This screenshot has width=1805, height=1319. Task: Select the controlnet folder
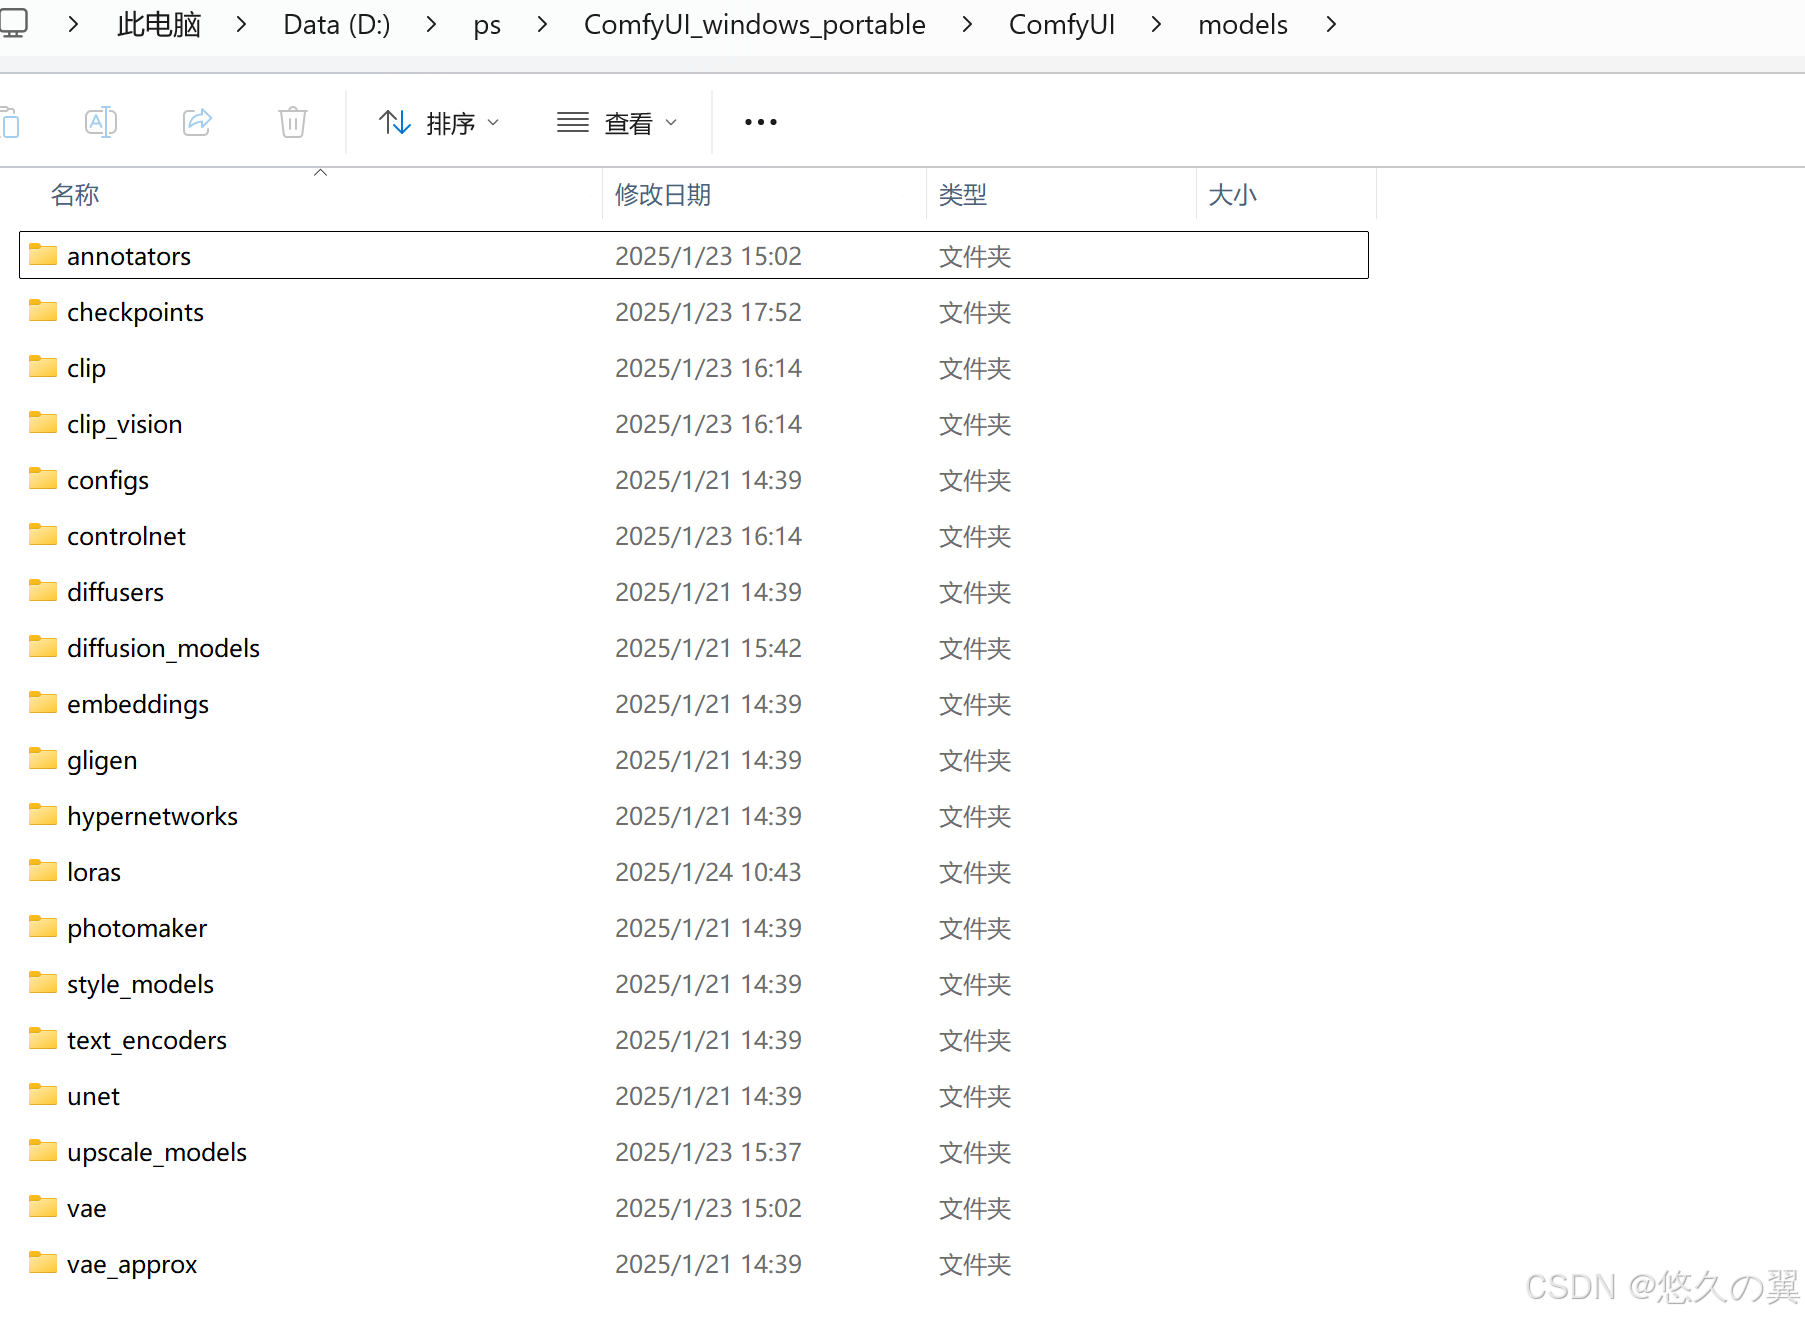point(126,536)
